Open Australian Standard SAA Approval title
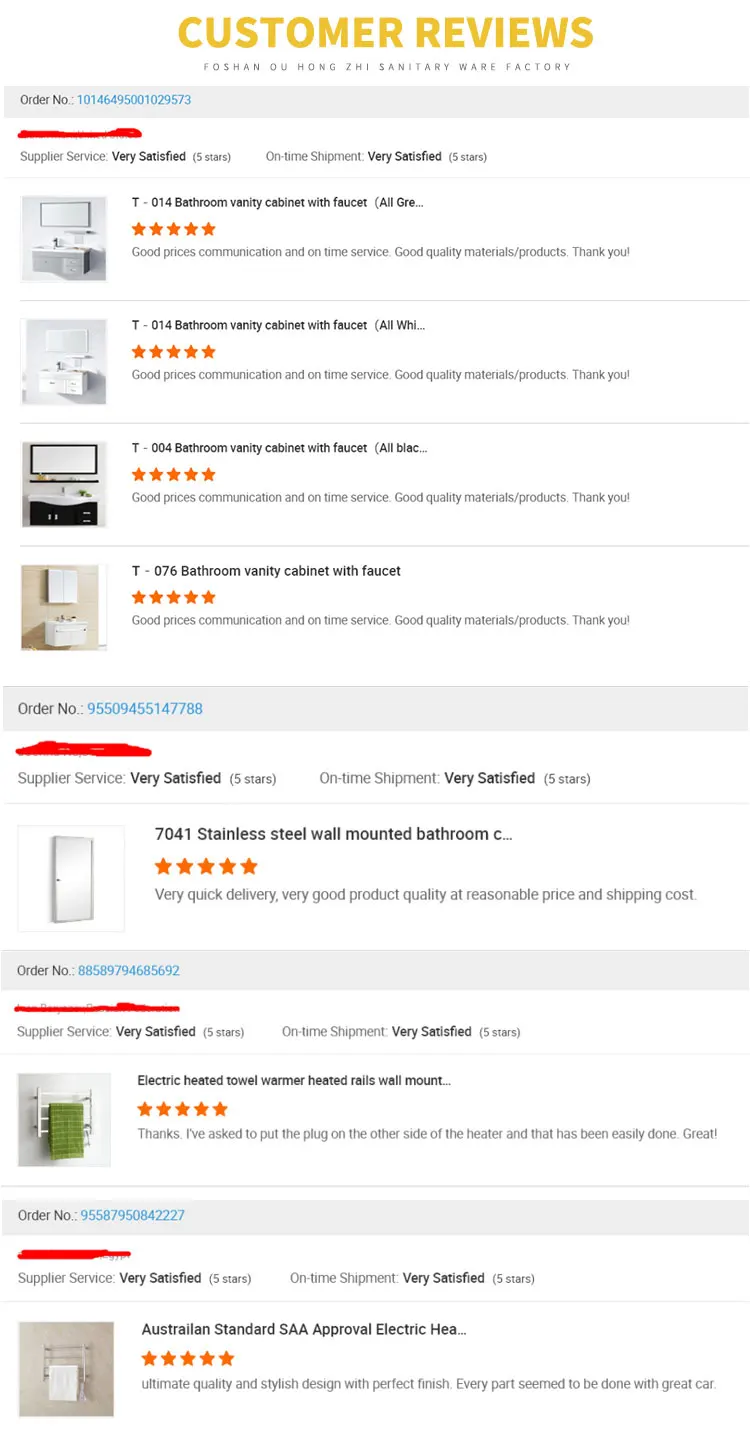Viewport: 750px width, 1454px height. 304,1329
